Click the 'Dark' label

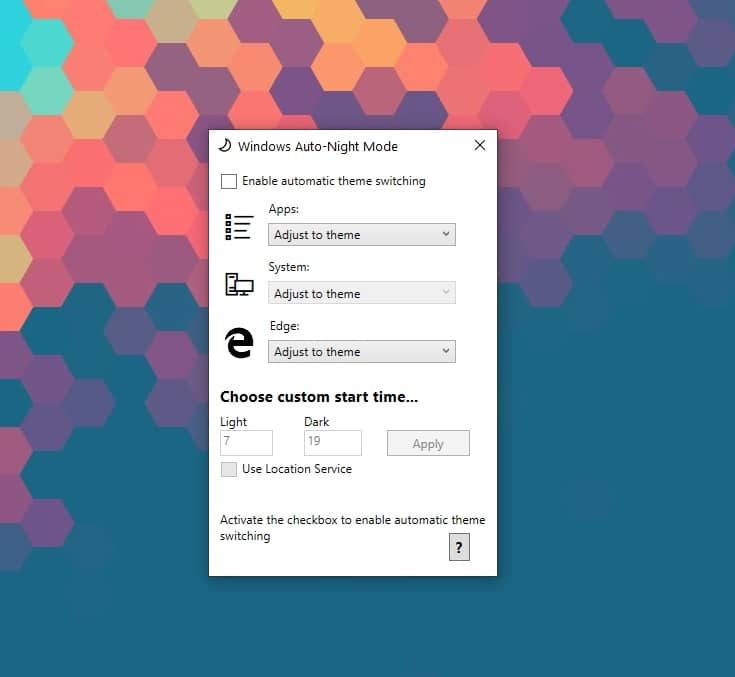coord(316,422)
